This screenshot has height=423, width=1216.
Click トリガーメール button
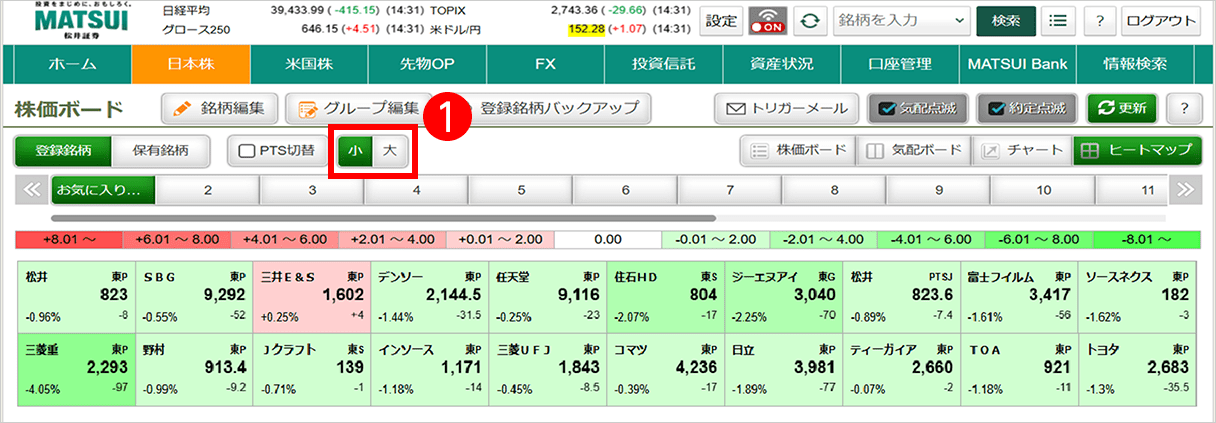pyautogui.click(x=786, y=107)
